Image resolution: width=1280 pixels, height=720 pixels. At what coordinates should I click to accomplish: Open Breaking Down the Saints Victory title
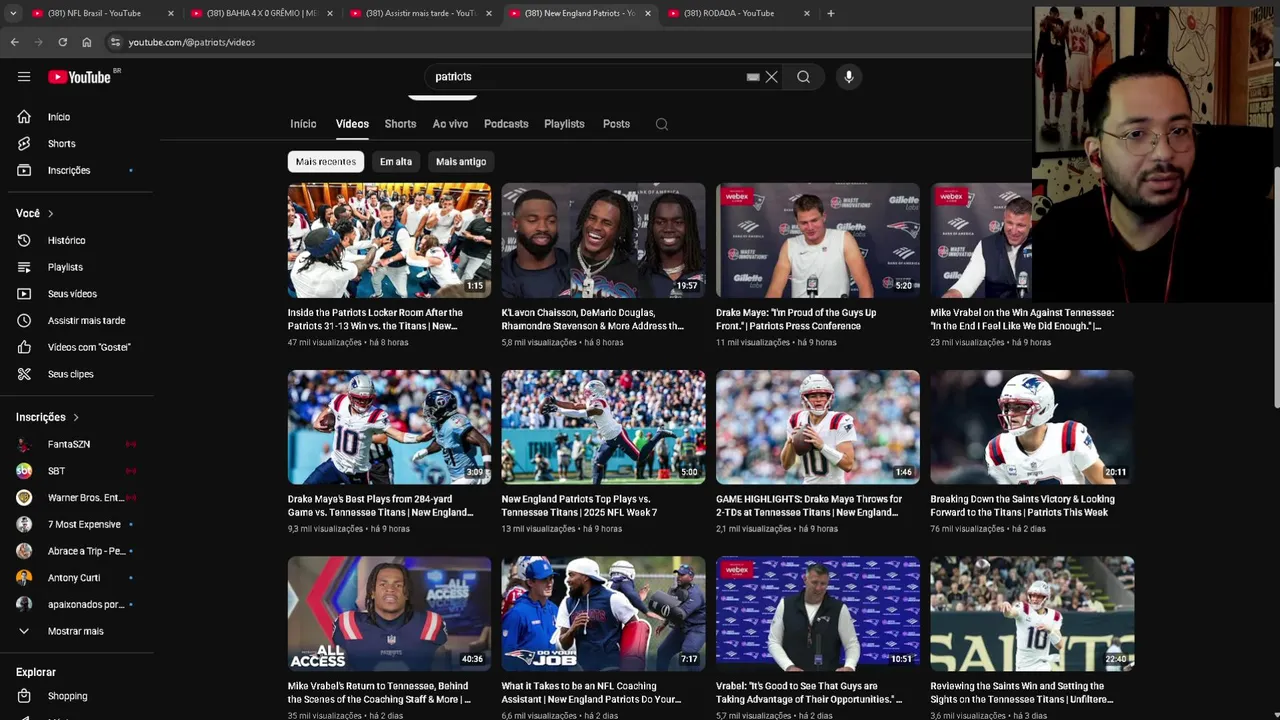1022,506
